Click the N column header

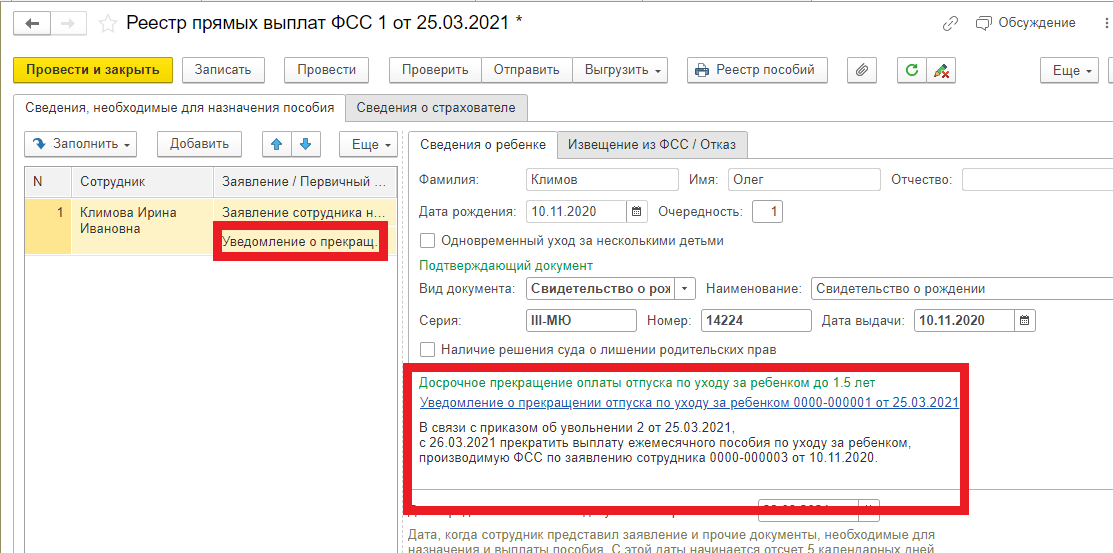click(48, 182)
